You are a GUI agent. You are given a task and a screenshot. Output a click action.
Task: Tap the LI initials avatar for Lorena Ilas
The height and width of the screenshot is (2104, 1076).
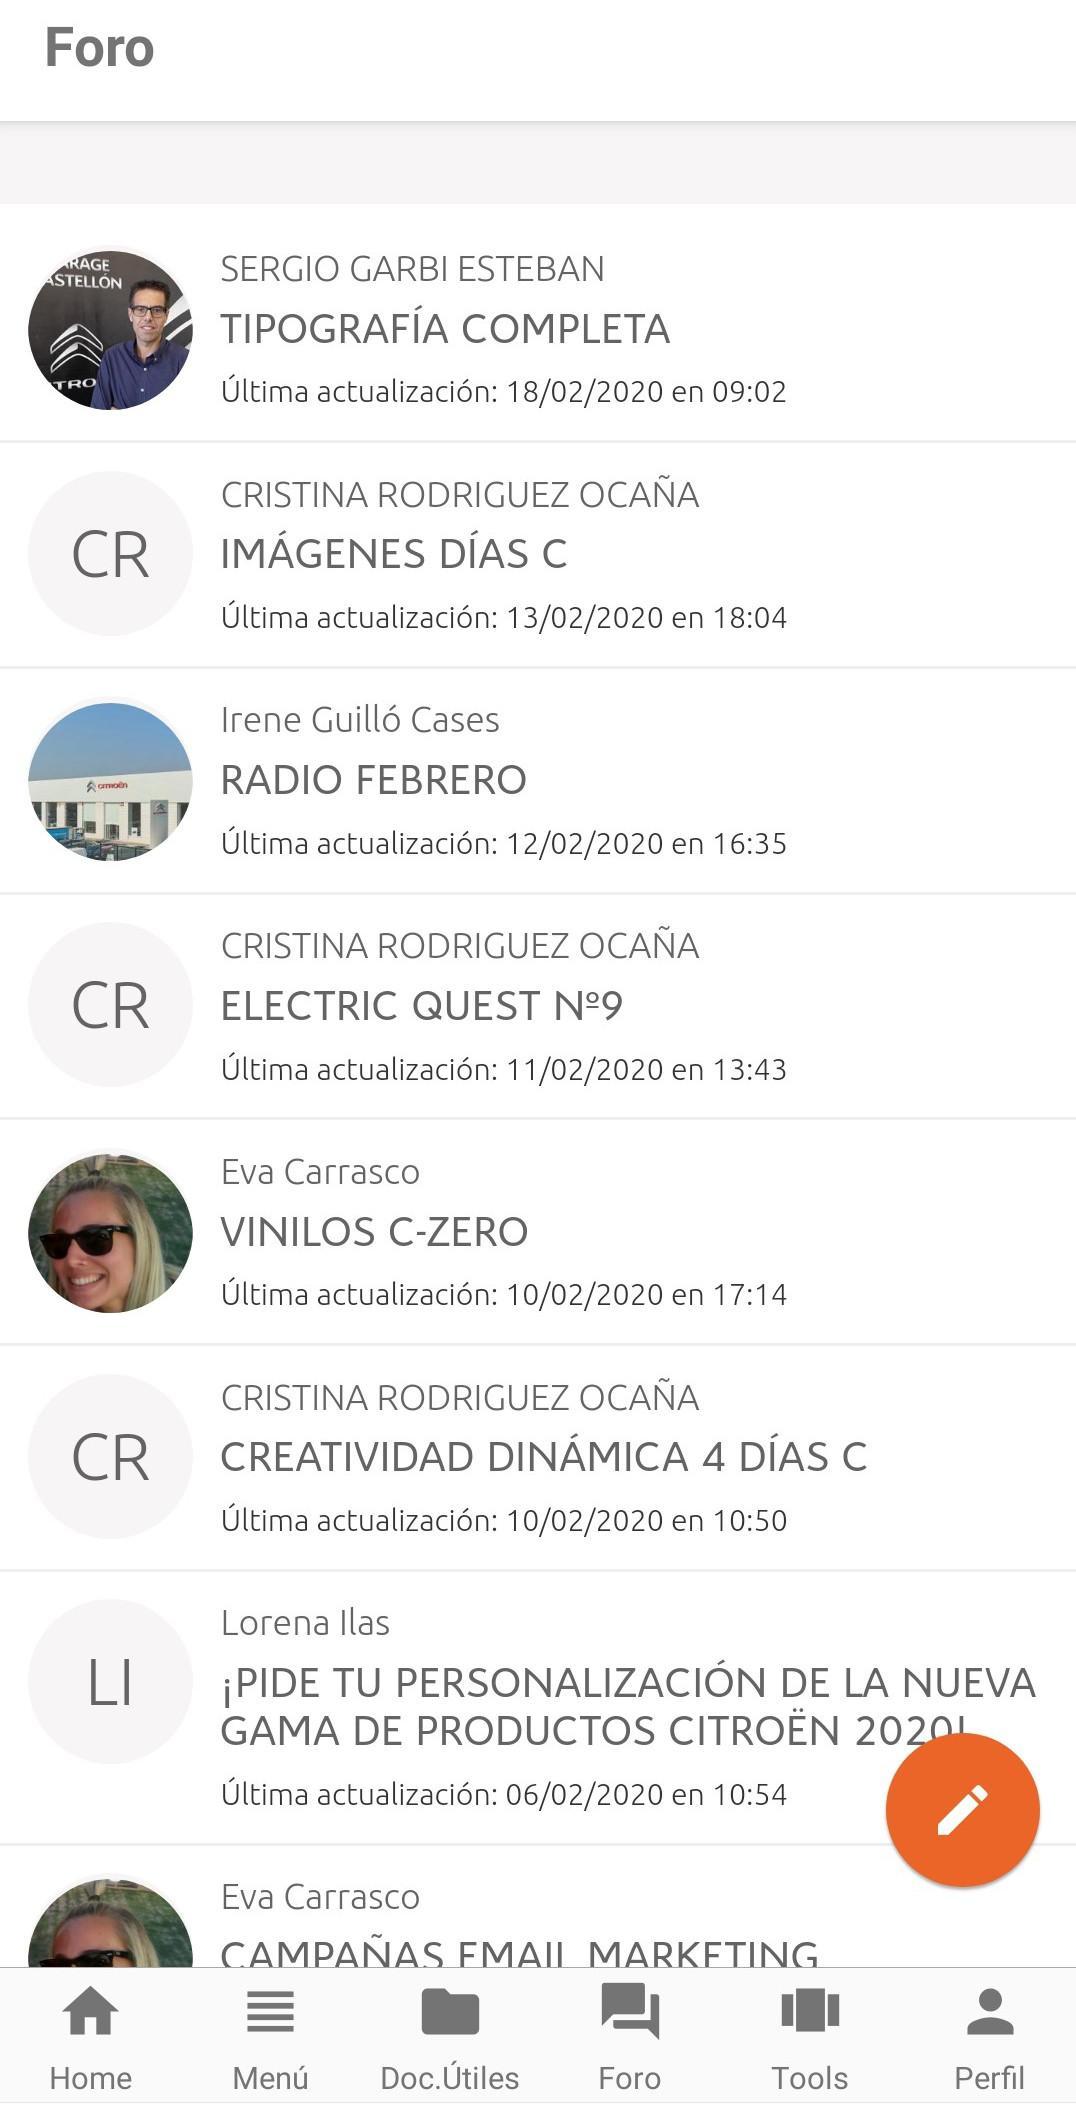(x=110, y=1682)
